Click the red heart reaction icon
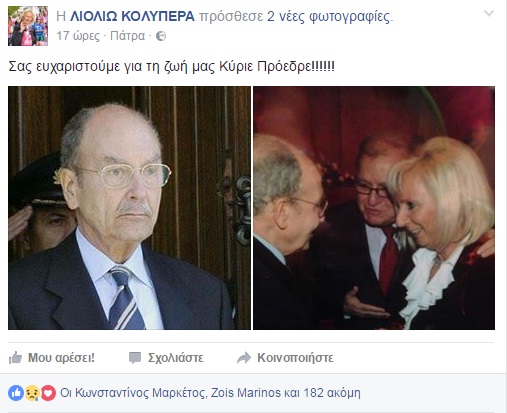This screenshot has width=507, height=413. 48,393
